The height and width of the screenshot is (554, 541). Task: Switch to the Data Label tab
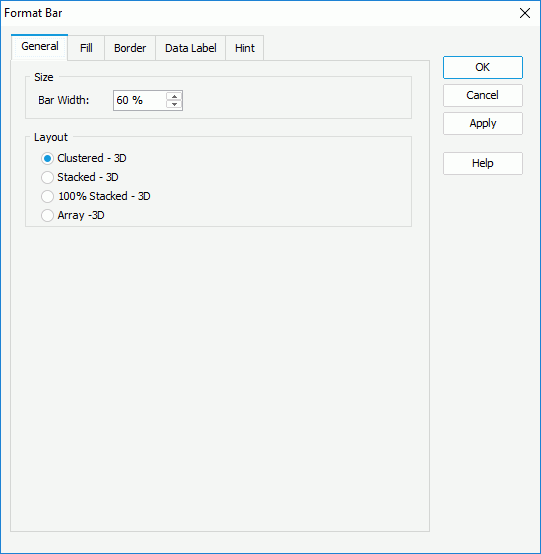point(190,48)
